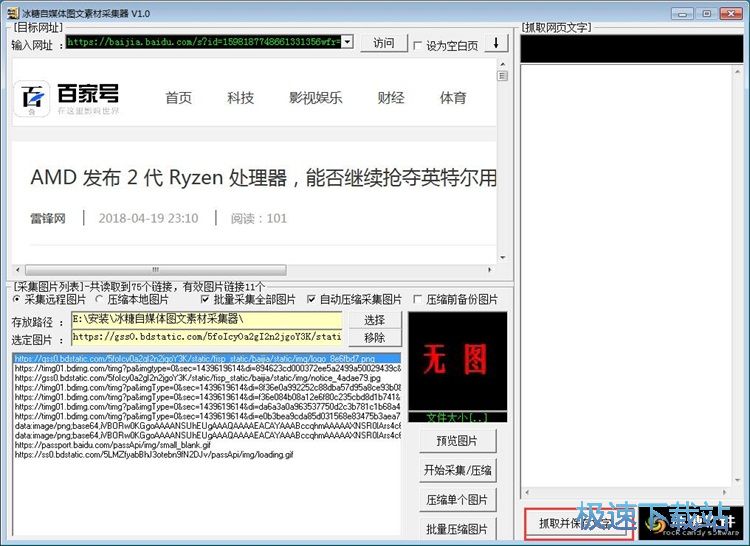Select the 采集远程图片 radio button

[x=17, y=299]
